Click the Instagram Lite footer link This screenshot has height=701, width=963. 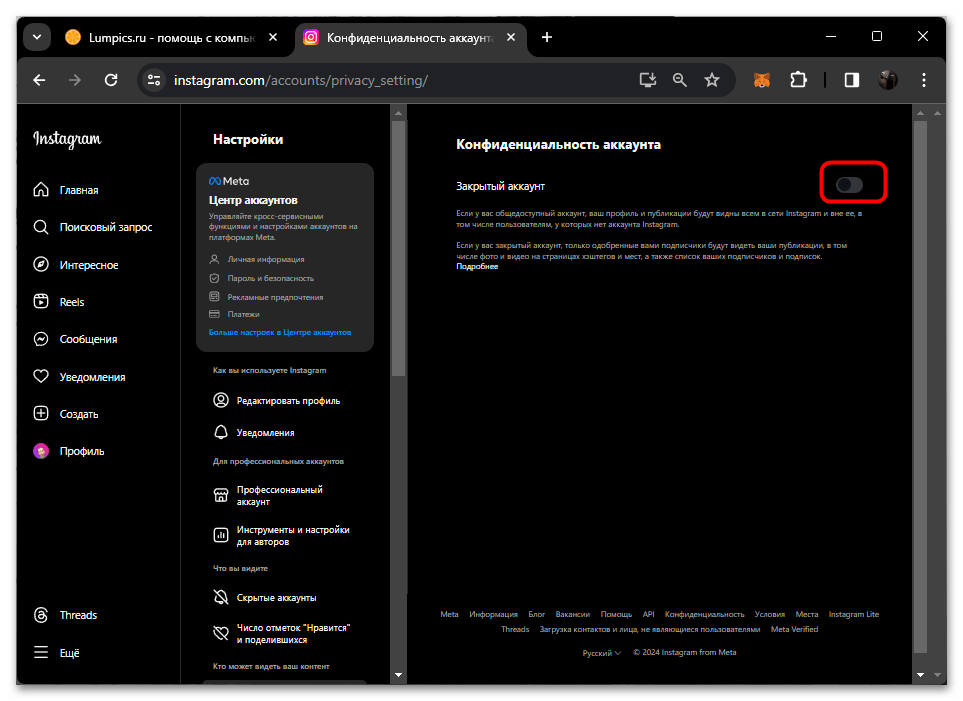854,614
